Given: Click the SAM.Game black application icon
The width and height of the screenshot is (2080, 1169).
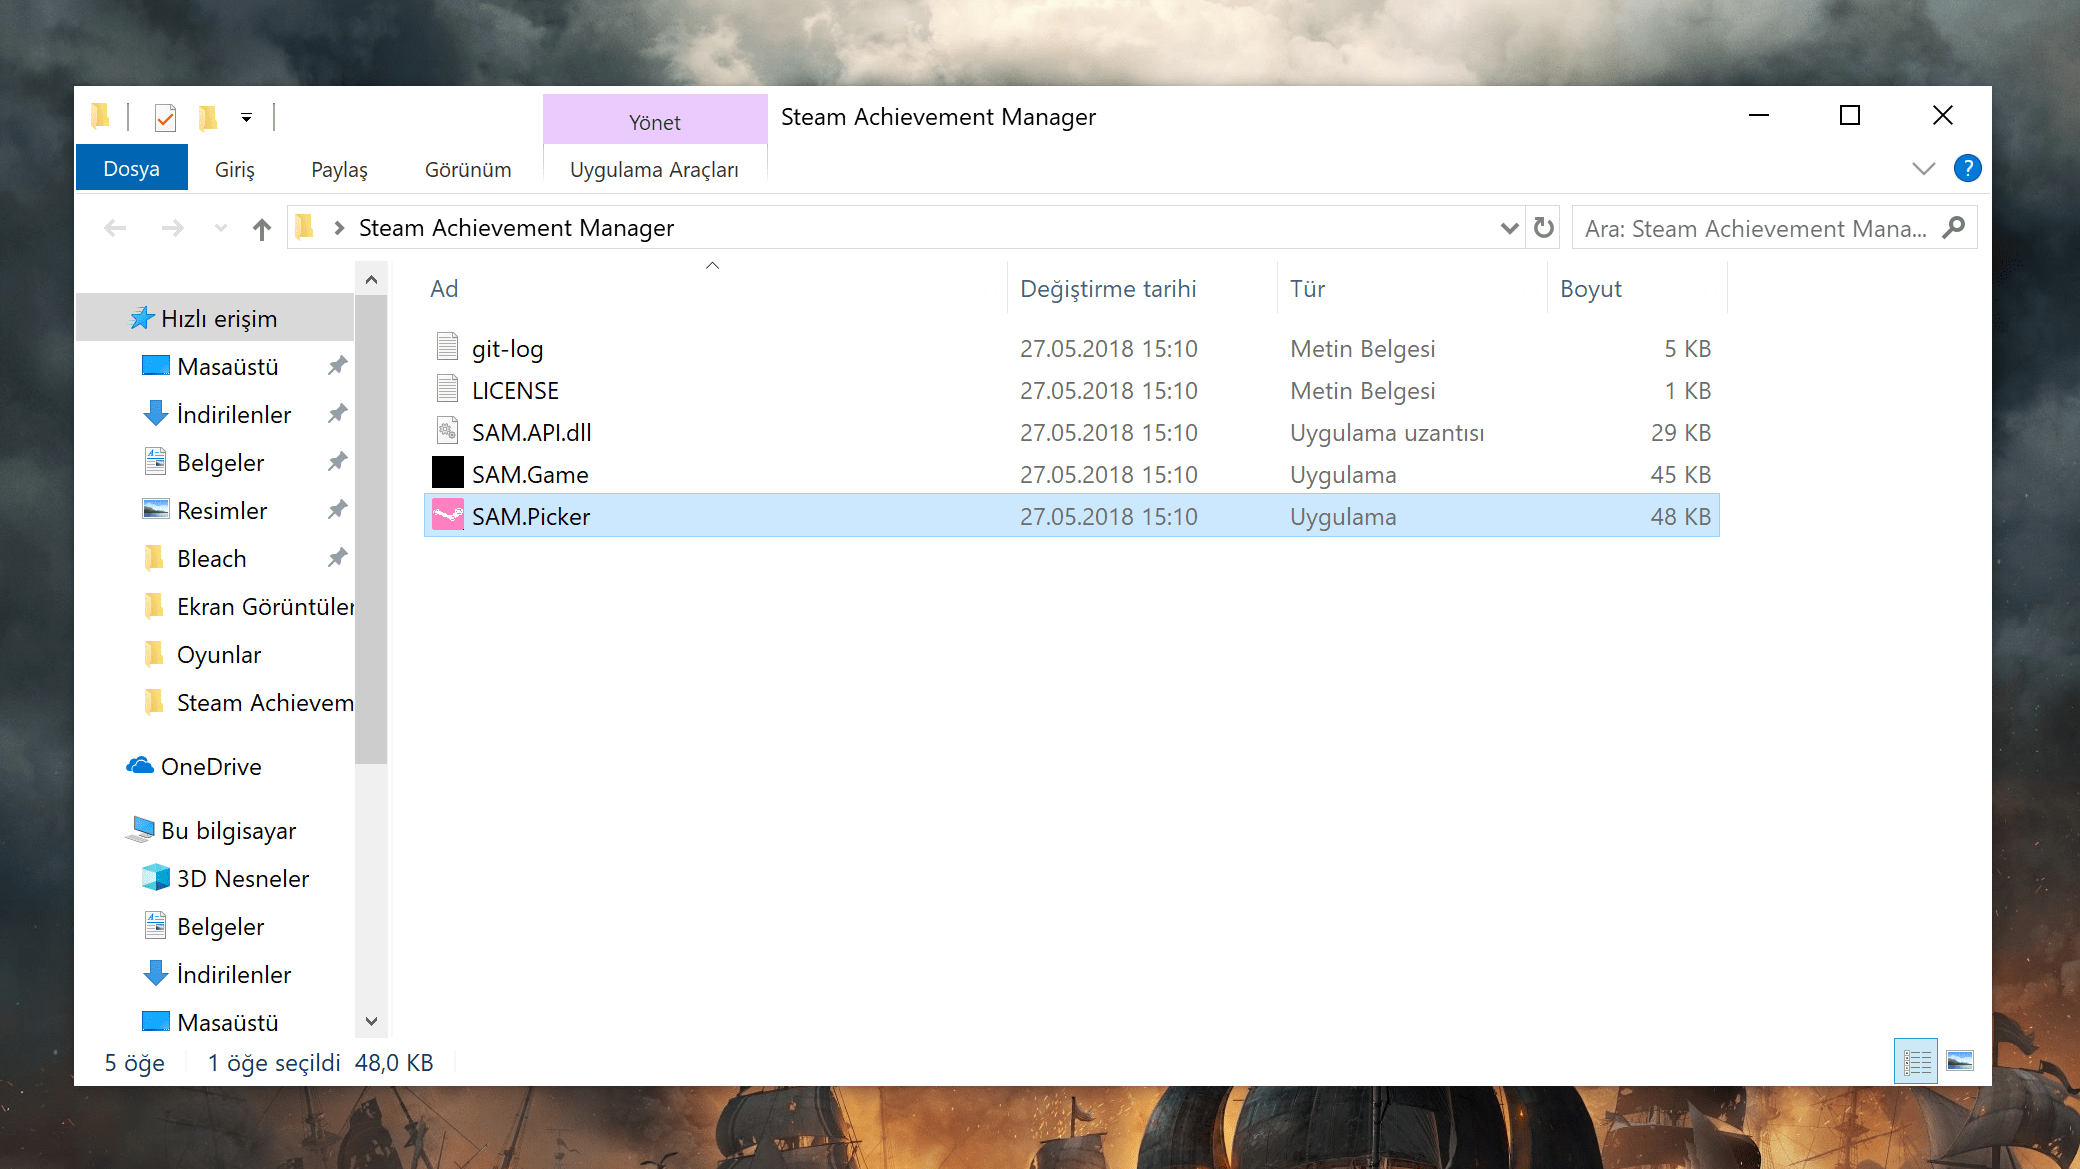Looking at the screenshot, I should (447, 473).
